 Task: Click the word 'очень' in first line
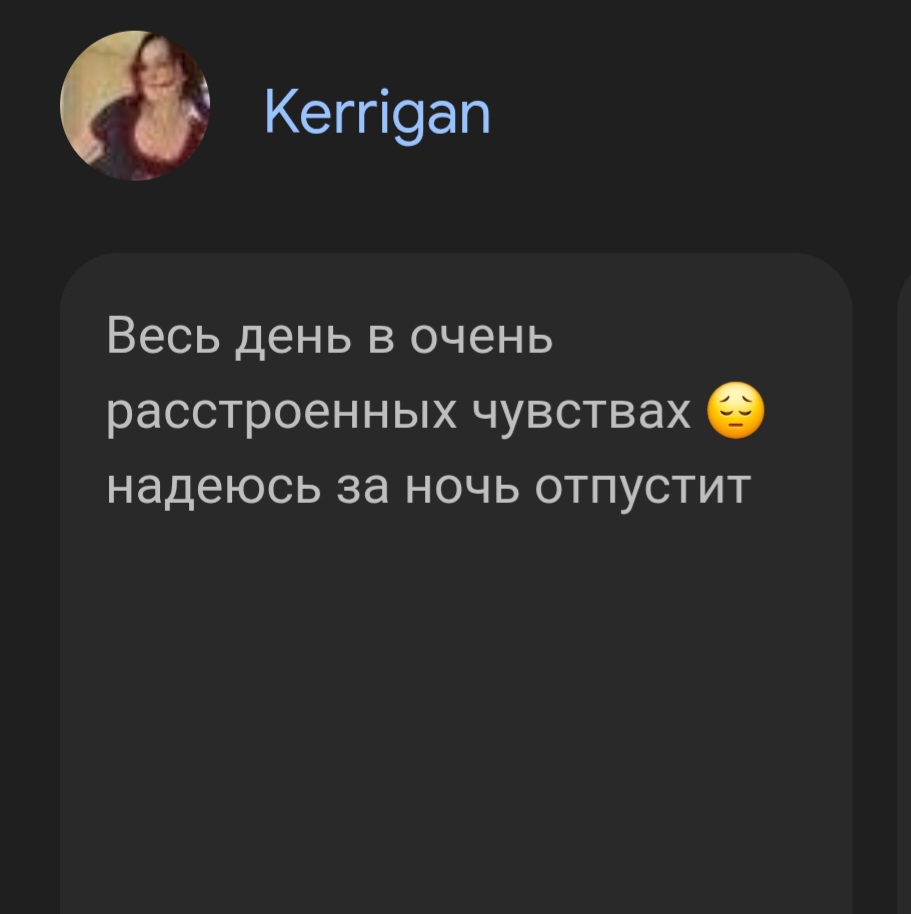click(481, 338)
